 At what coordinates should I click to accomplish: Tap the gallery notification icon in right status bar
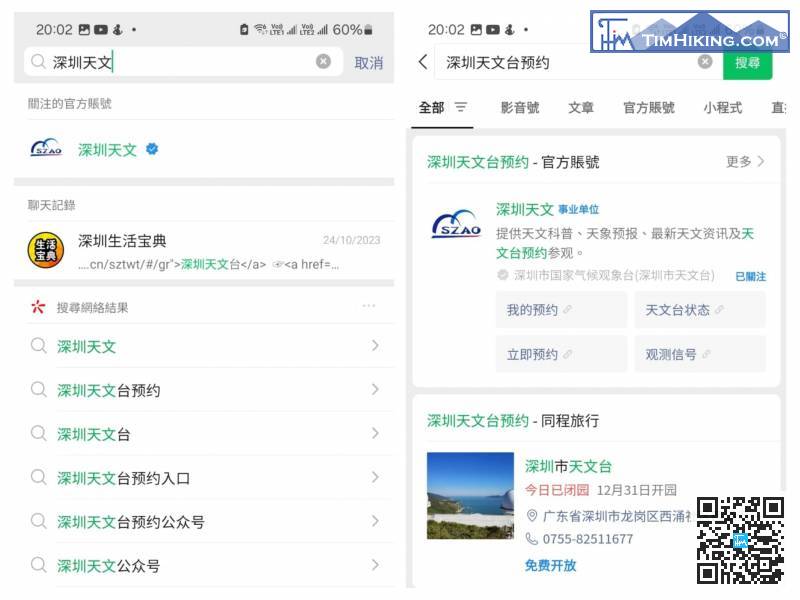click(x=476, y=30)
